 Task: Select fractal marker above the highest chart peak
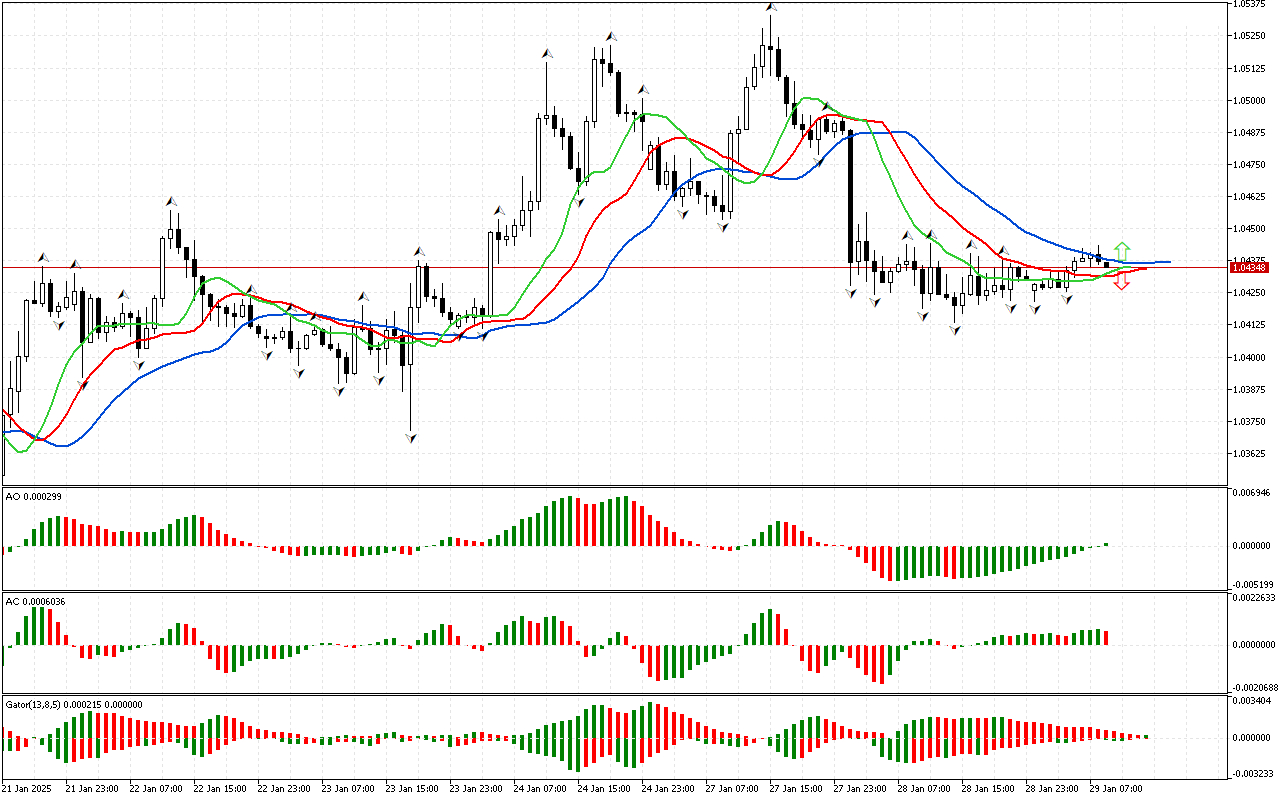pyautogui.click(x=770, y=7)
